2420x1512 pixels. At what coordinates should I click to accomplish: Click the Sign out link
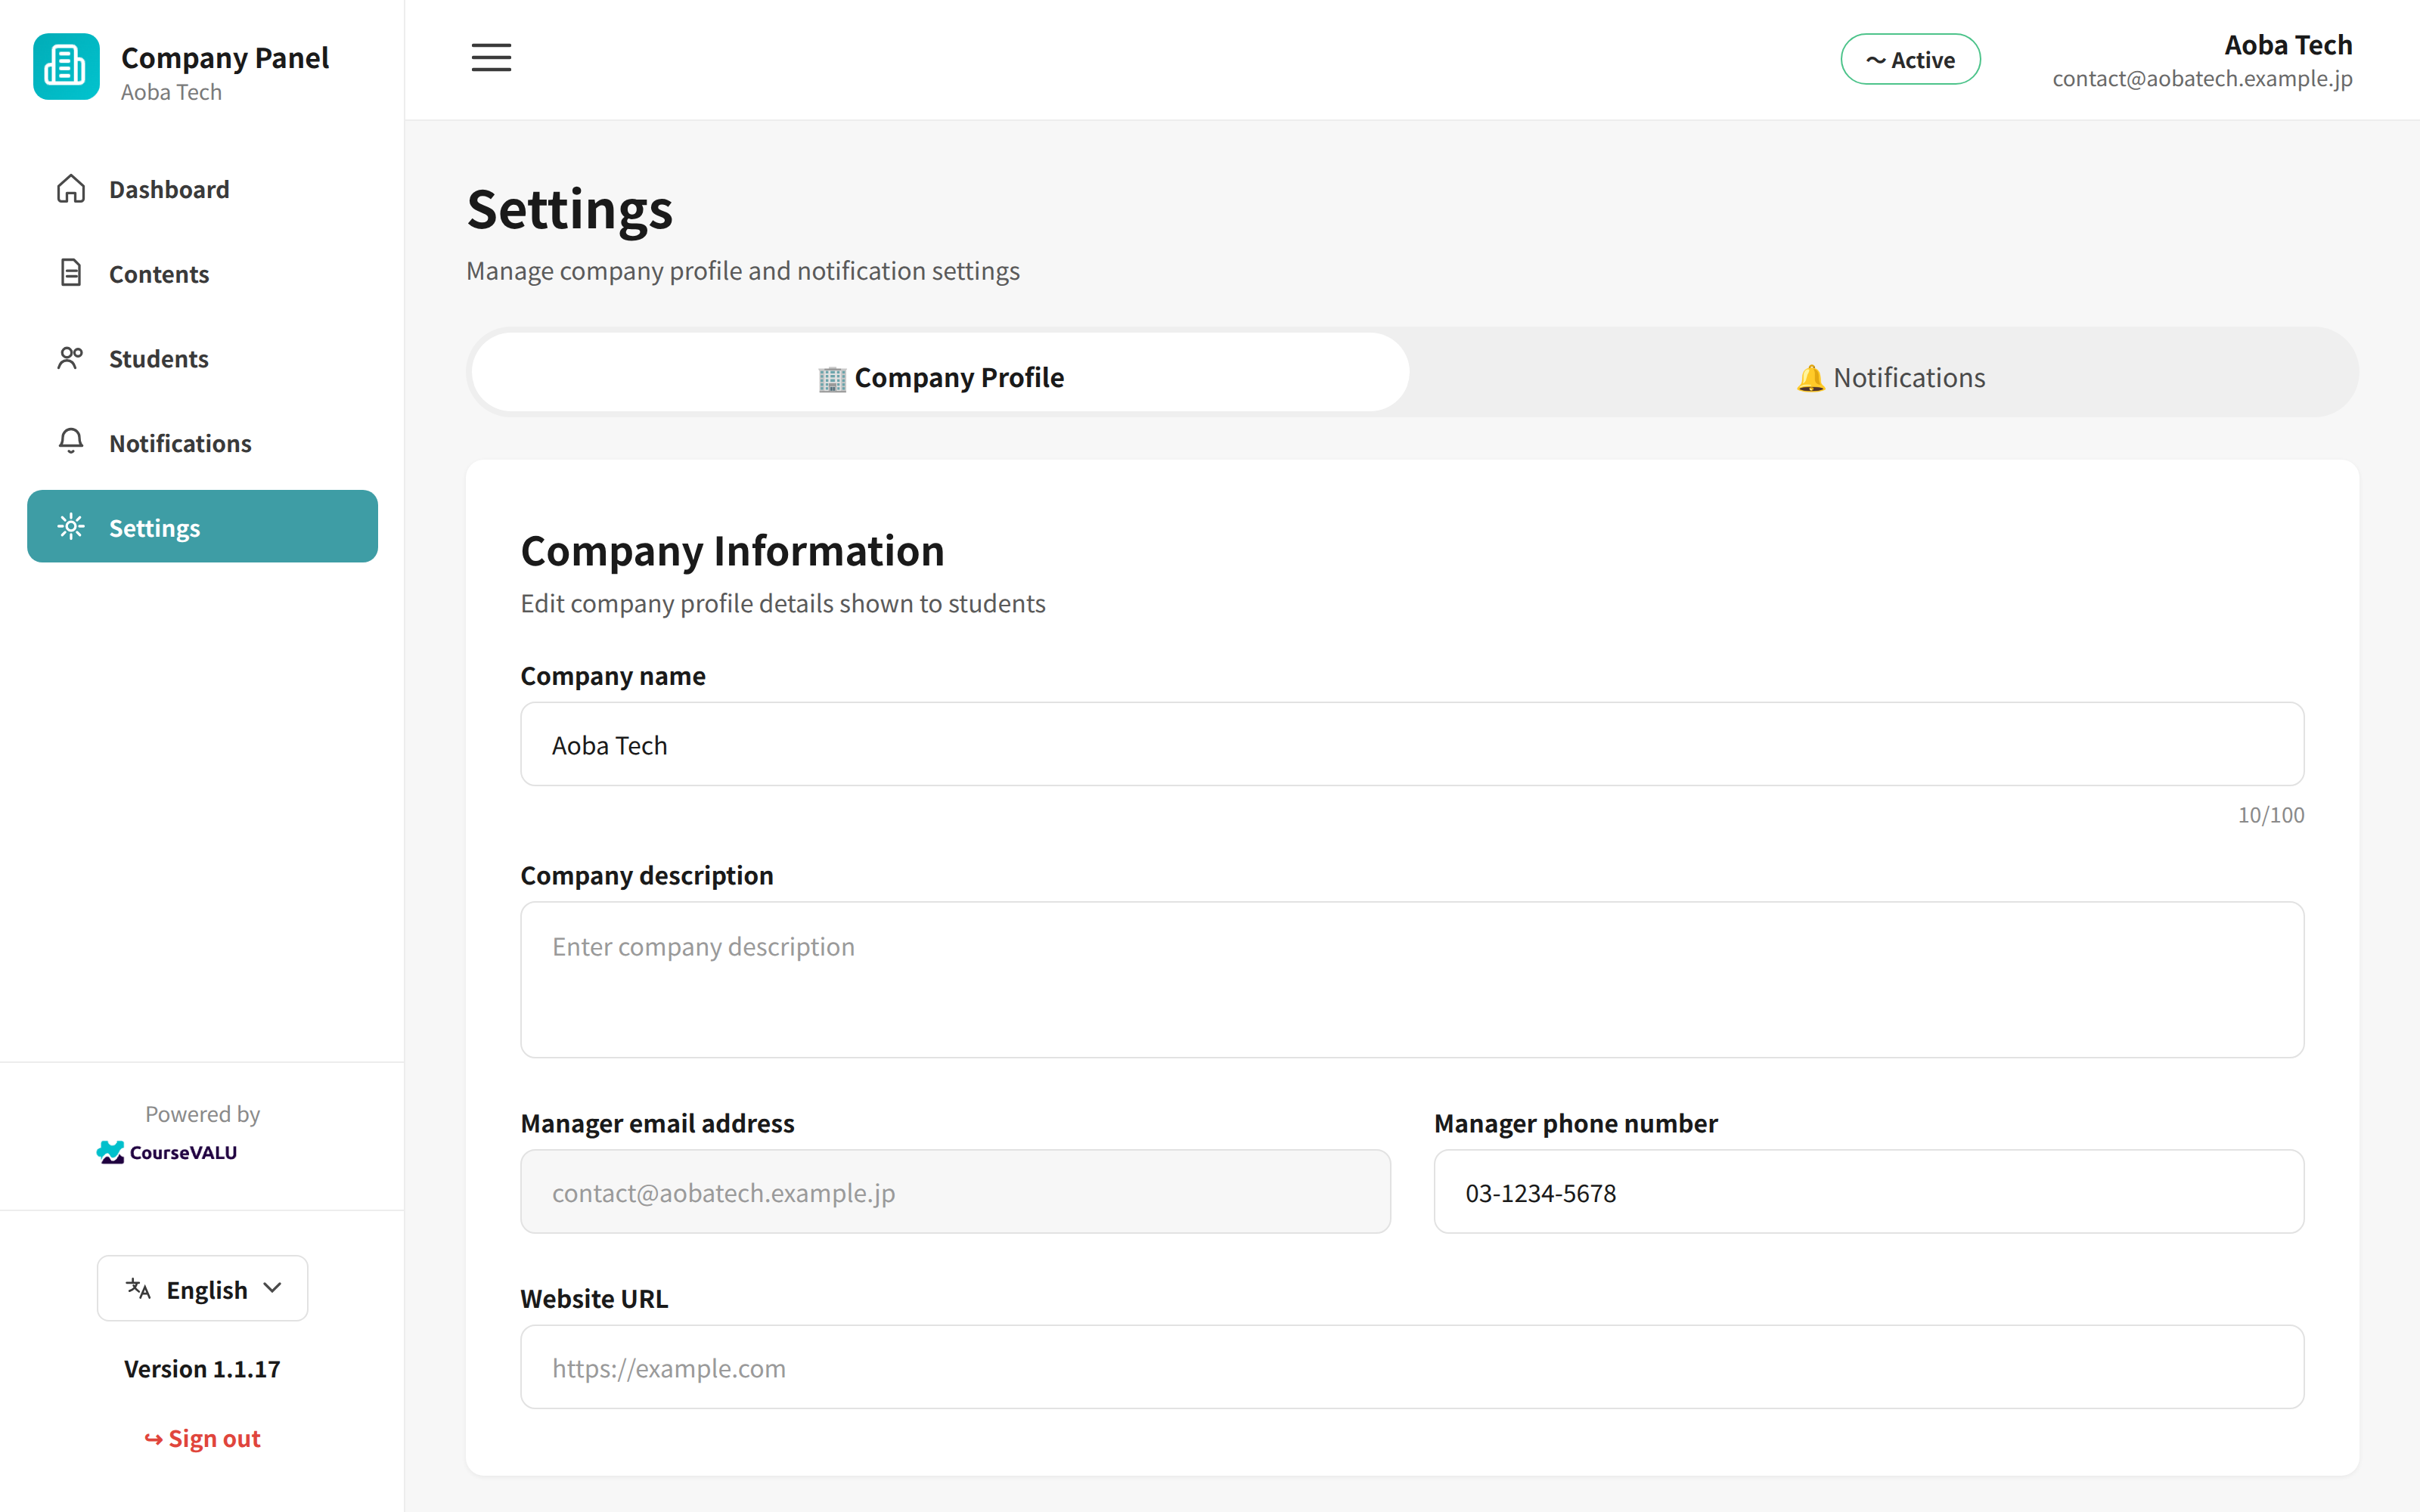[x=202, y=1438]
